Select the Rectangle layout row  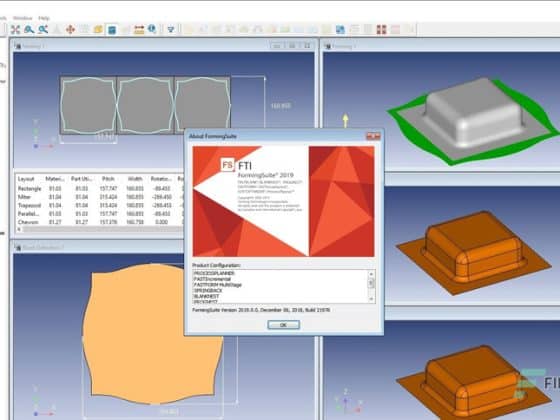pyautogui.click(x=100, y=189)
